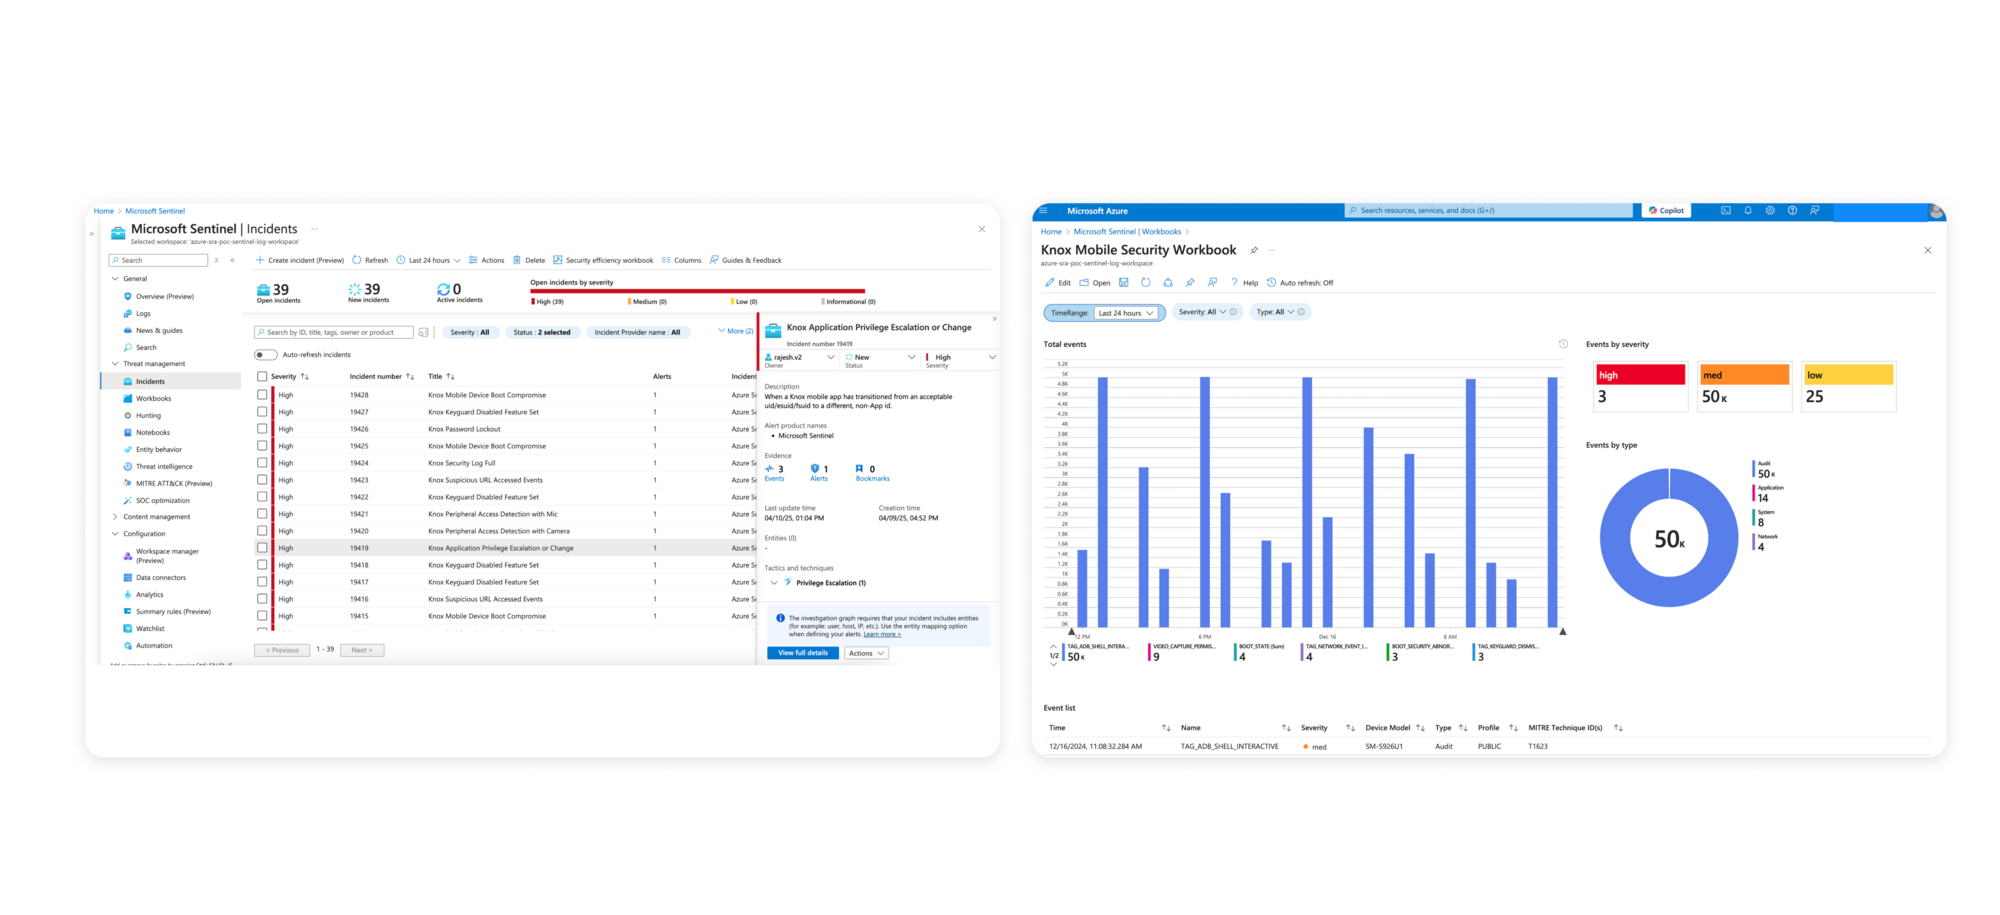This screenshot has height=915, width=2000.
Task: Save the workbook using the disk icon
Action: 1124,283
